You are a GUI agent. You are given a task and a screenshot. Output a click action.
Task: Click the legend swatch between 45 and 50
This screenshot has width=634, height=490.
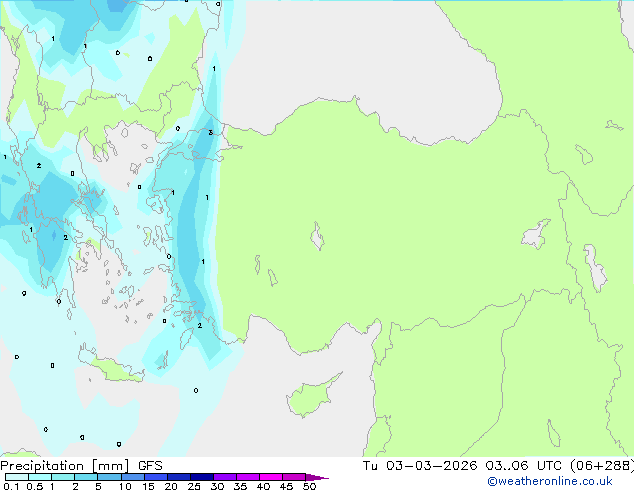click(x=294, y=477)
